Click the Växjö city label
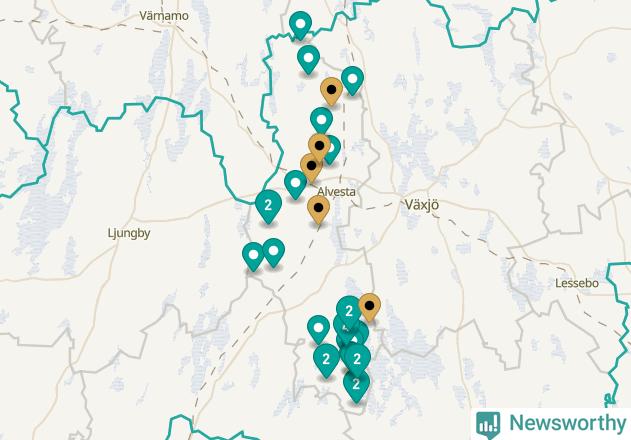The height and width of the screenshot is (440, 631). 422,205
